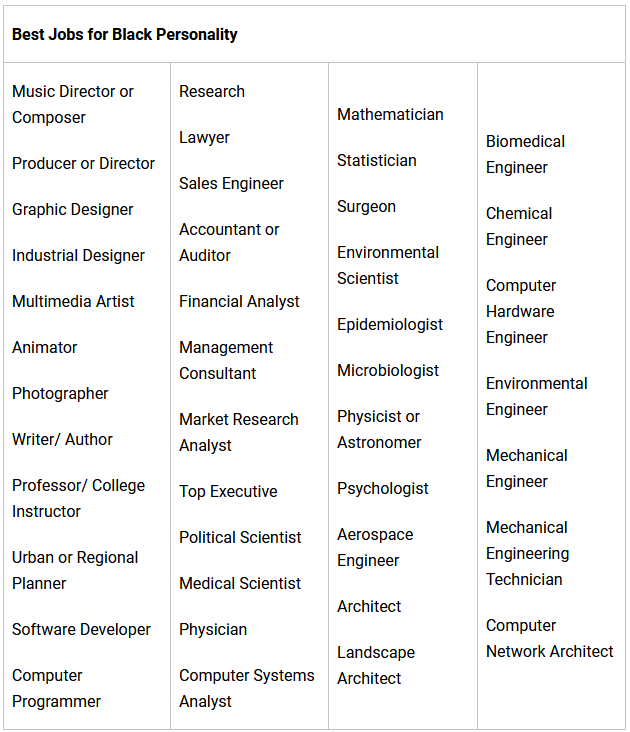Screen dimensions: 630x732
Task: Select Financial Analyst job title
Action: [x=239, y=301]
